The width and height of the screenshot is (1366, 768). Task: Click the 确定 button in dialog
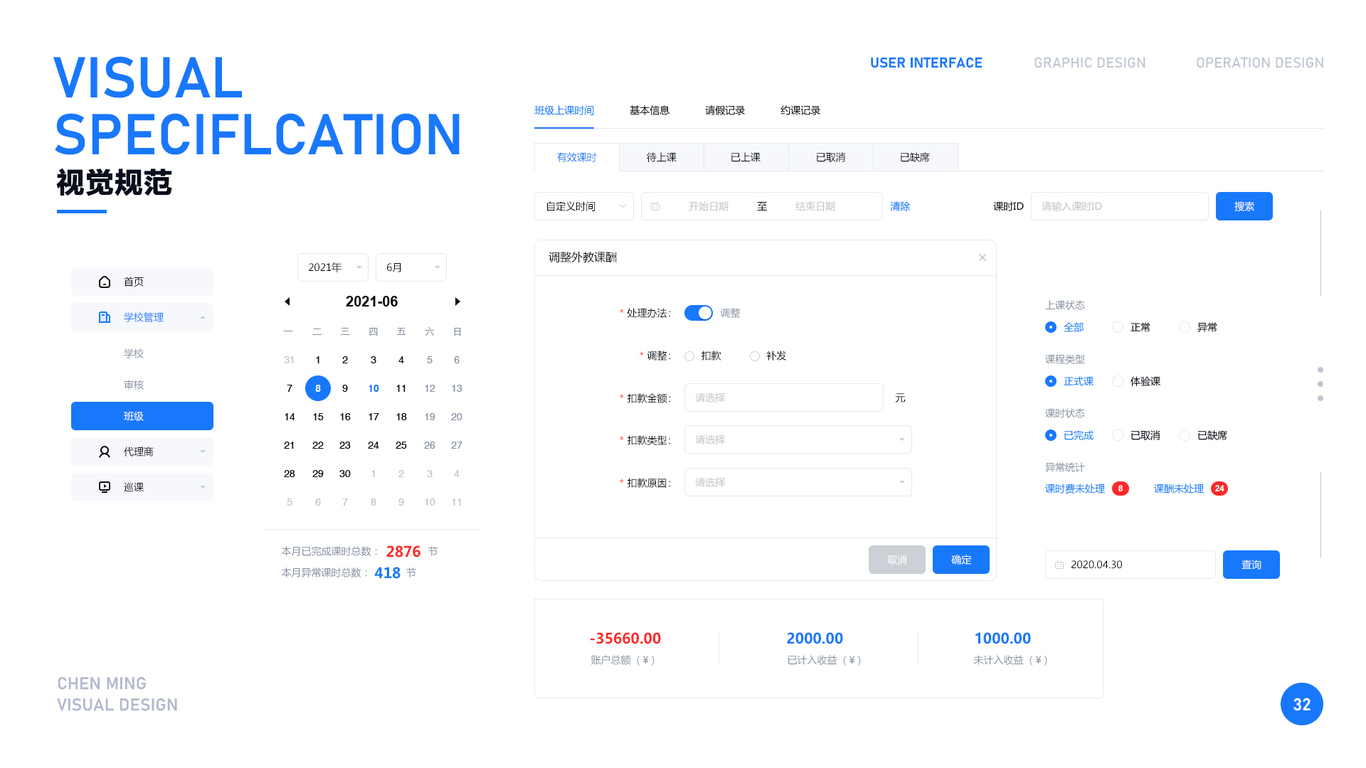click(x=961, y=560)
